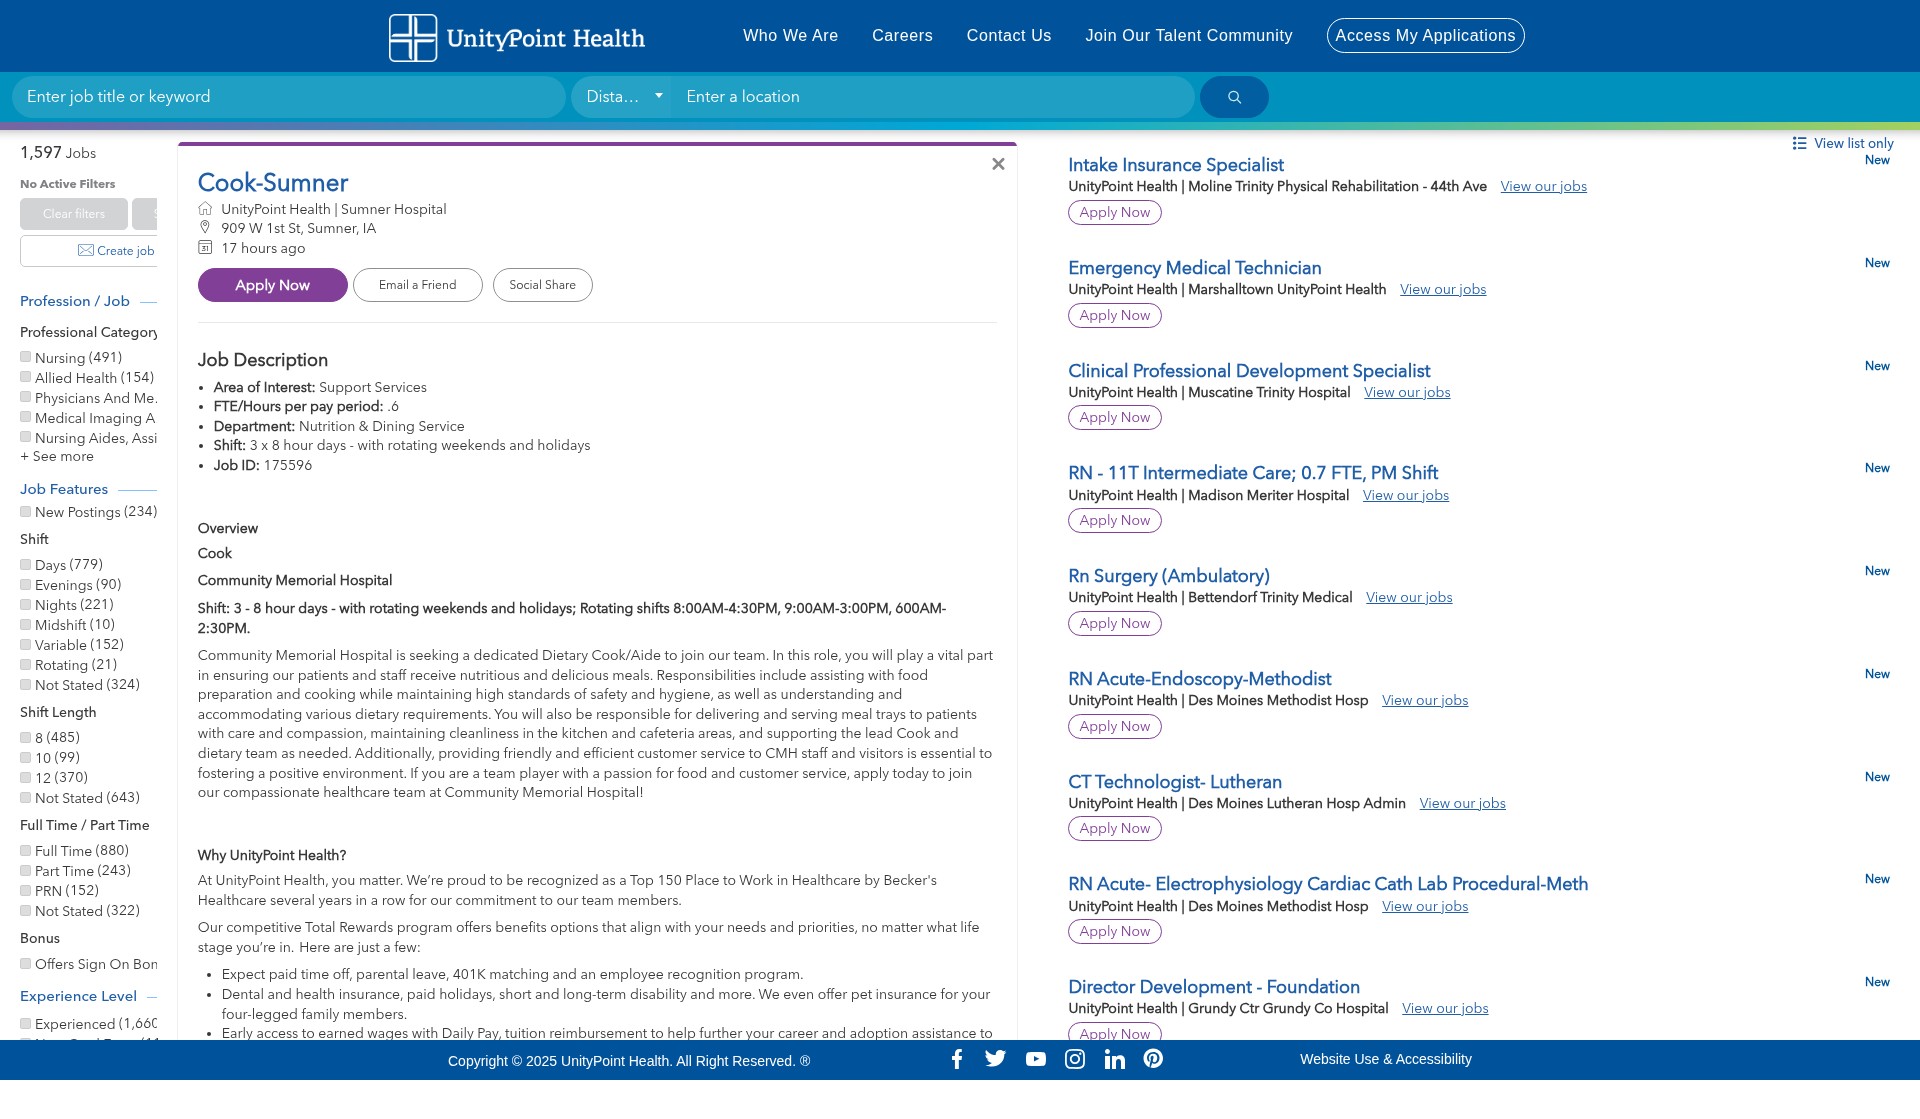Viewport: 1920px width, 1119px height.
Task: Open UnityPoint LinkedIn page icon
Action: coord(1115,1059)
